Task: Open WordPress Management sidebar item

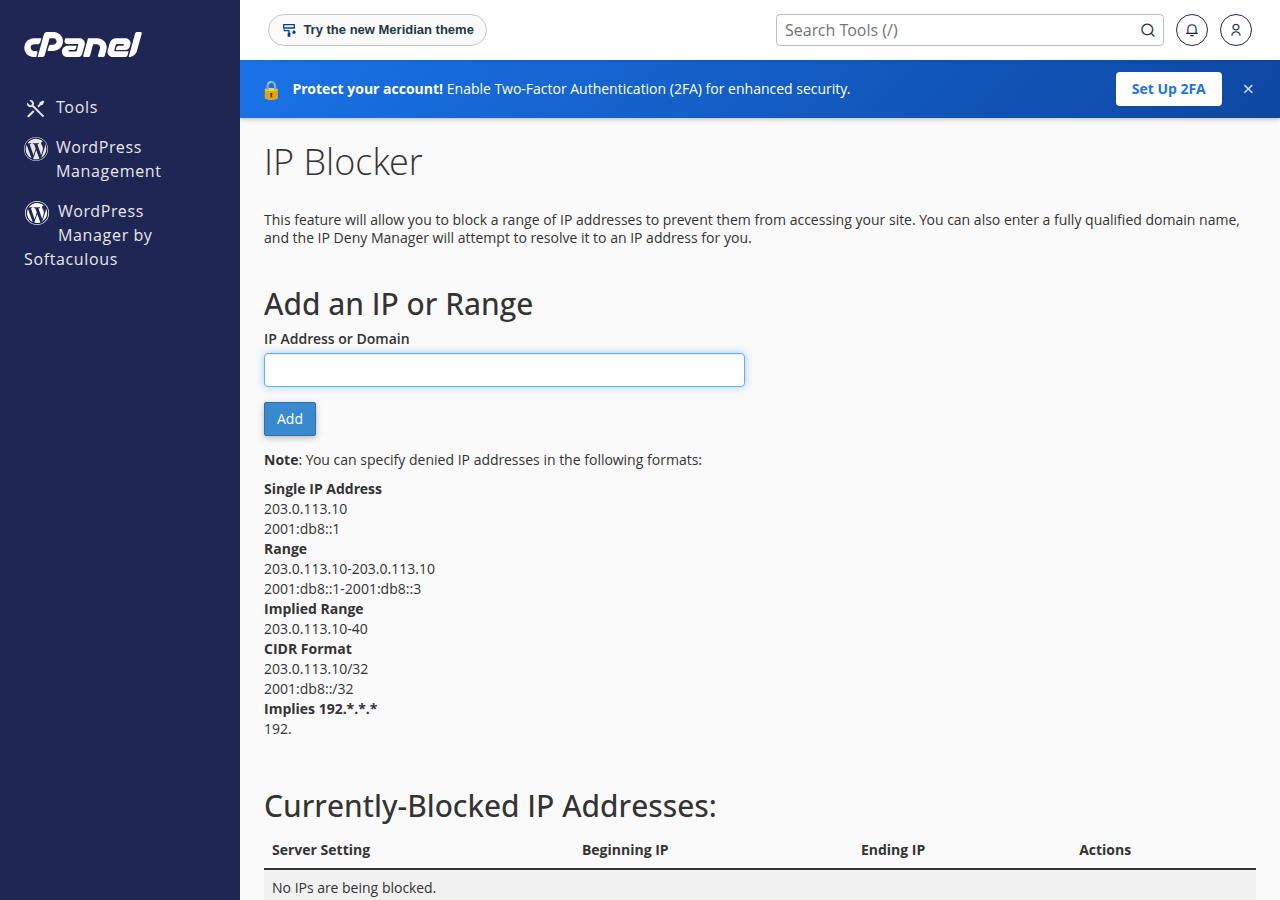Action: 108,159
